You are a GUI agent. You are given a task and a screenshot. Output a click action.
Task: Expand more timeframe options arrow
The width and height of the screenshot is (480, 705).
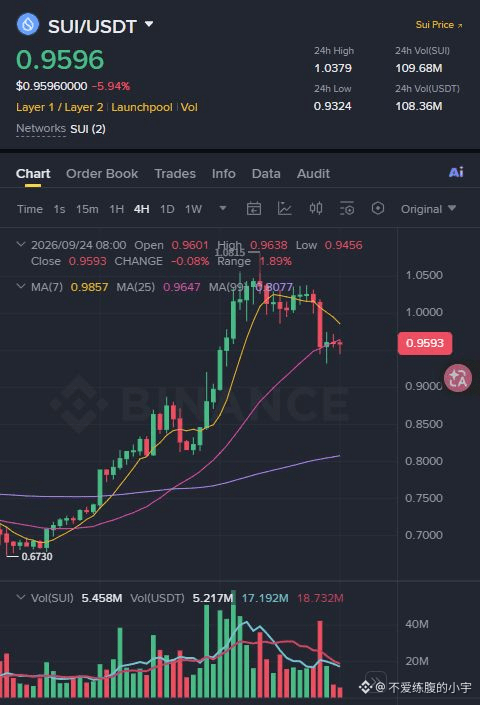coord(222,209)
